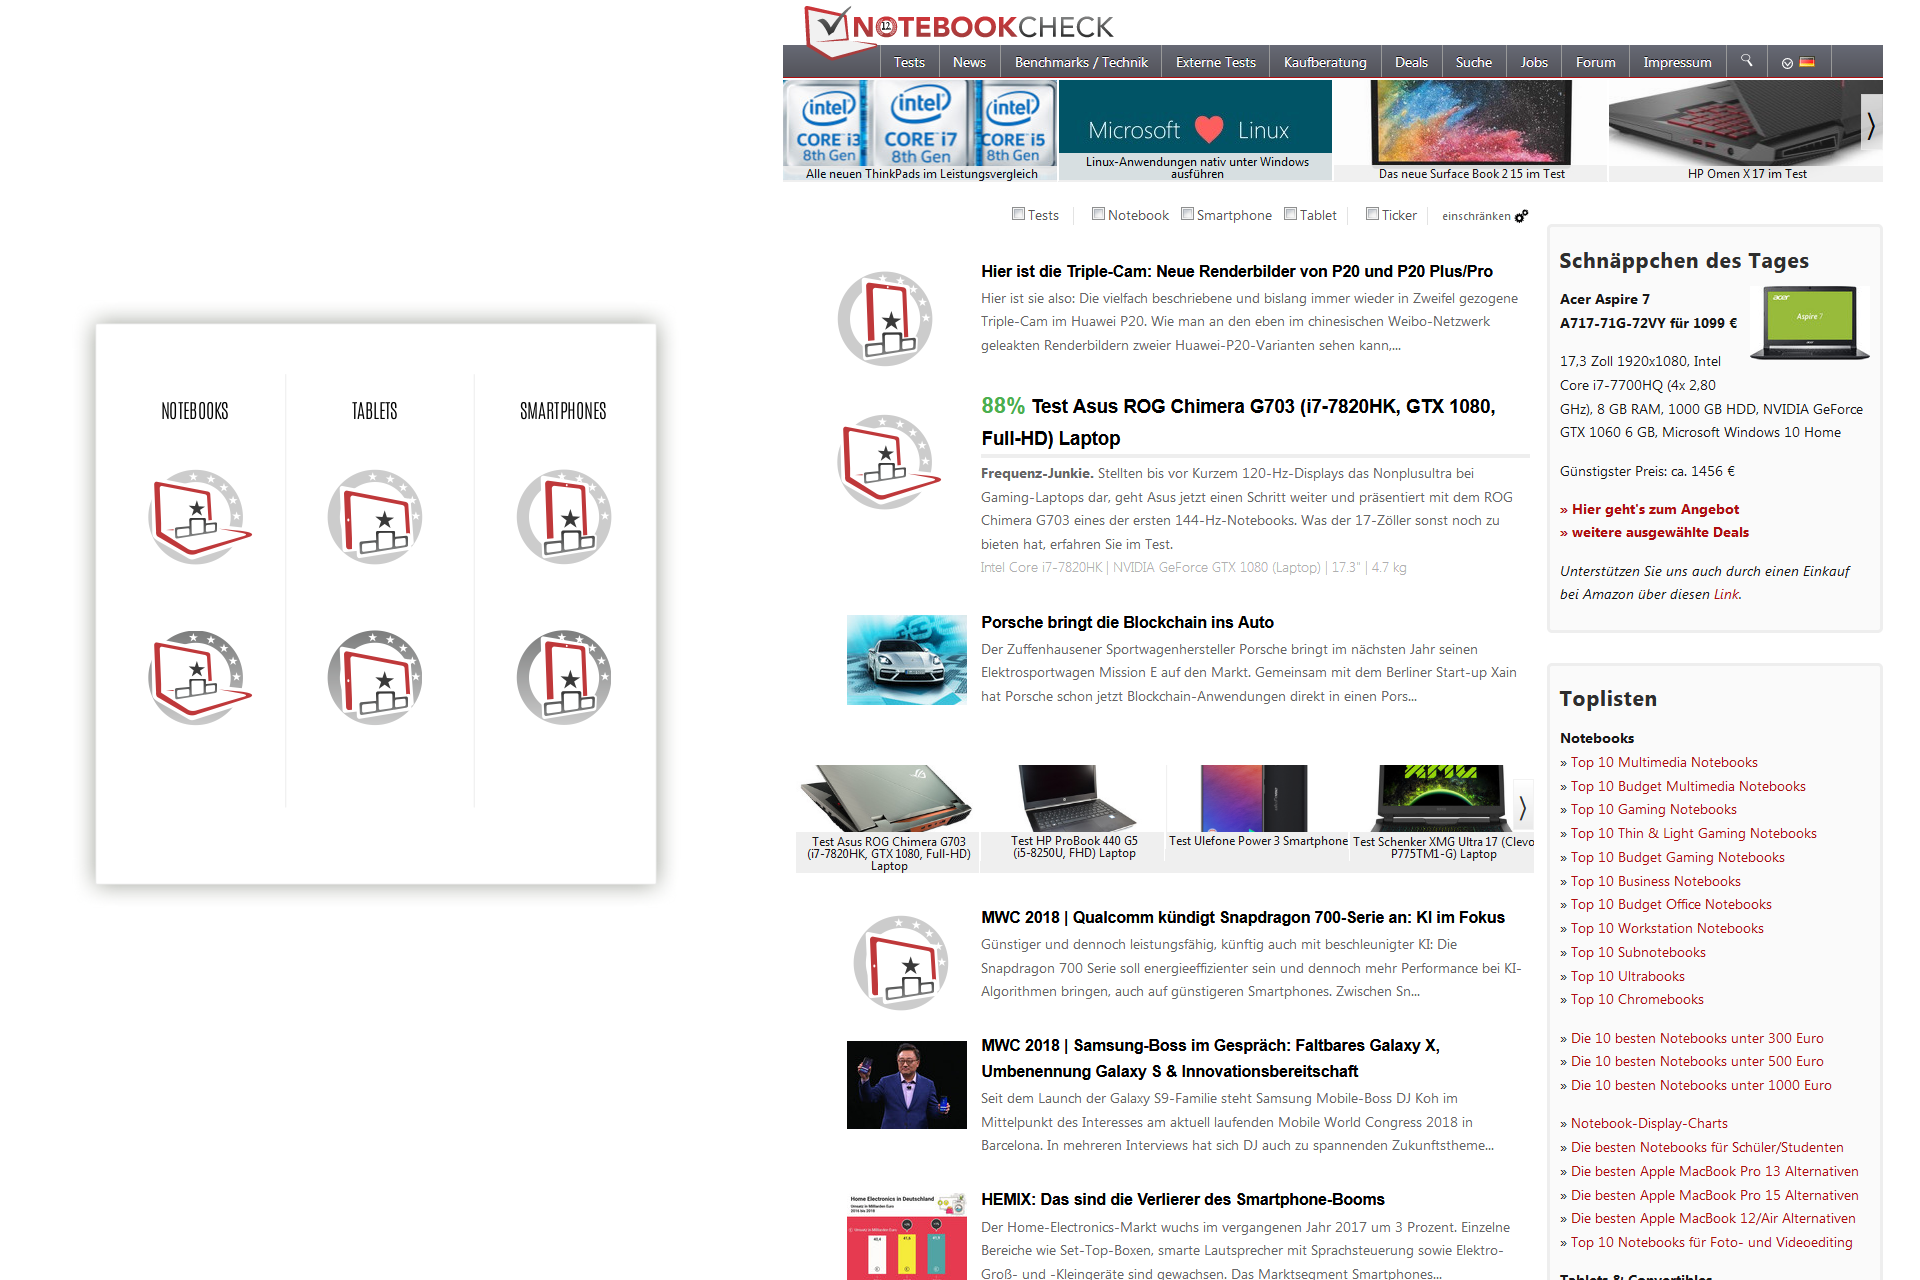The image size is (1920, 1280).
Task: Tick the Tests filter checkbox
Action: click(1018, 214)
